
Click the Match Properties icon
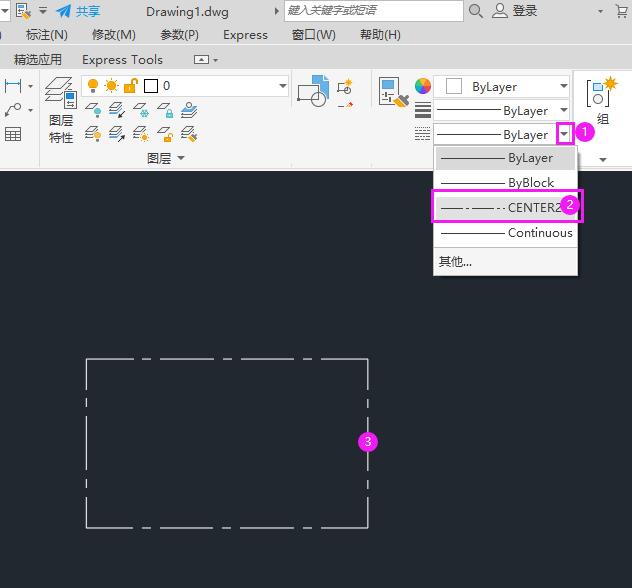point(394,92)
